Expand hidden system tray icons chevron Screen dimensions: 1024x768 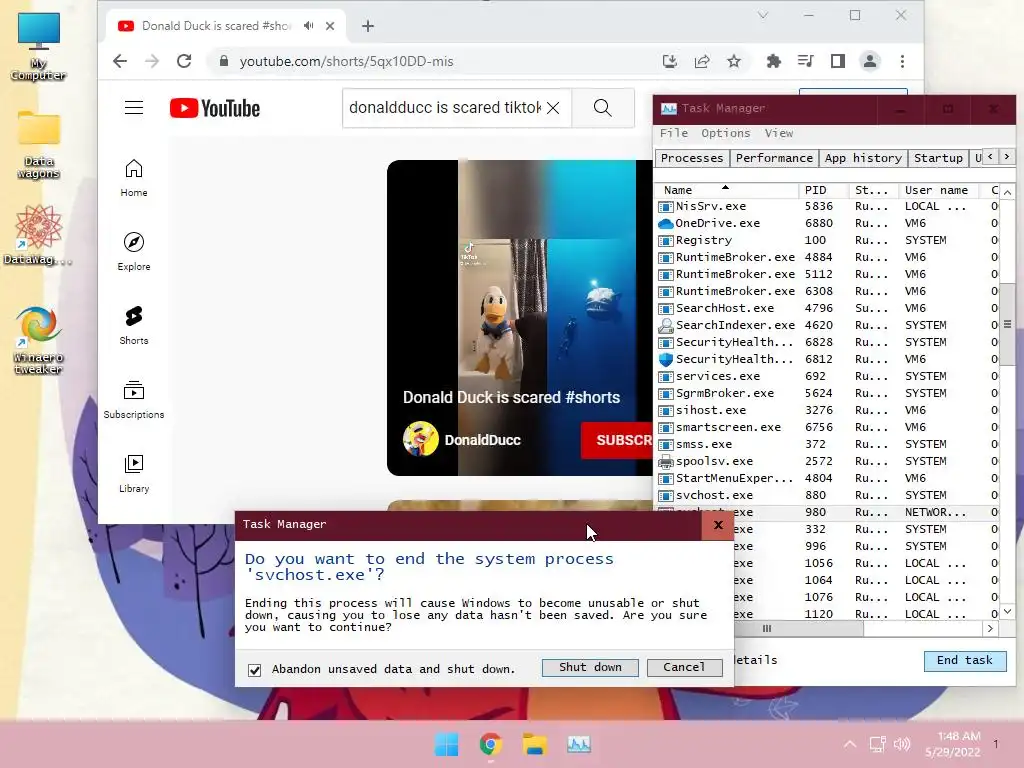[x=850, y=744]
